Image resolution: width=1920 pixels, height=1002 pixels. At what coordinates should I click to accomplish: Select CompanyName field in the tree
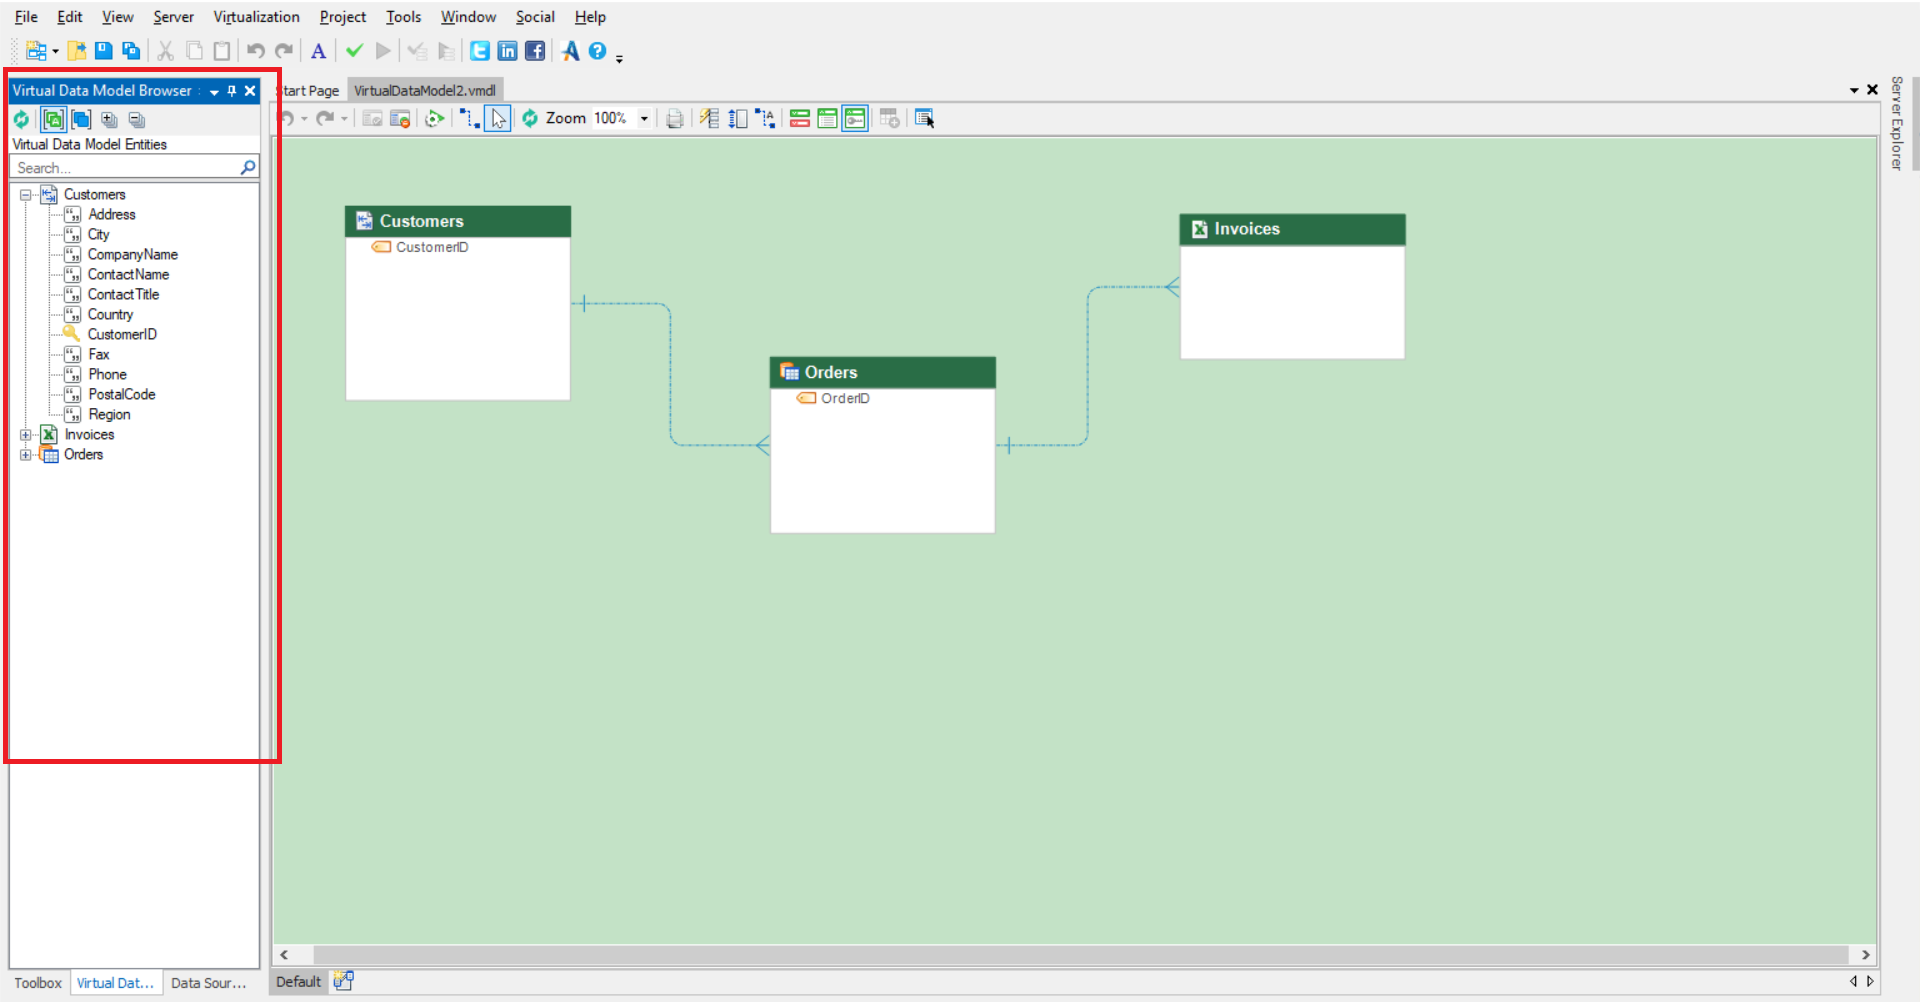click(x=132, y=255)
